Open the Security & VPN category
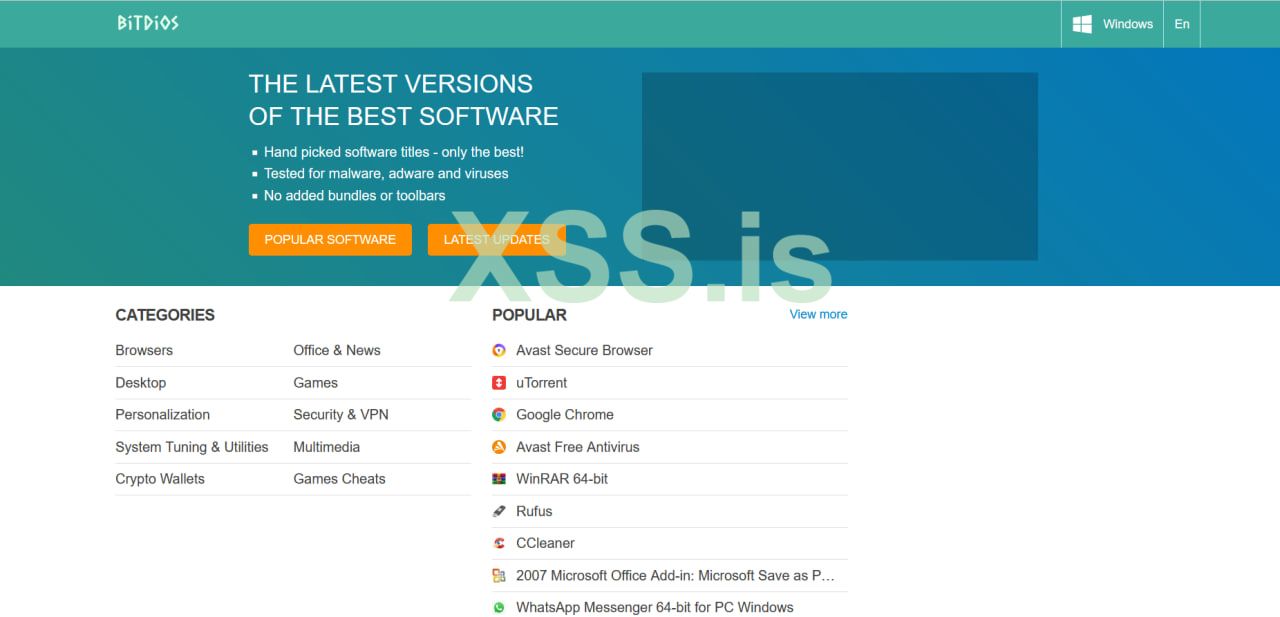Image resolution: width=1280 pixels, height=617 pixels. pos(341,414)
